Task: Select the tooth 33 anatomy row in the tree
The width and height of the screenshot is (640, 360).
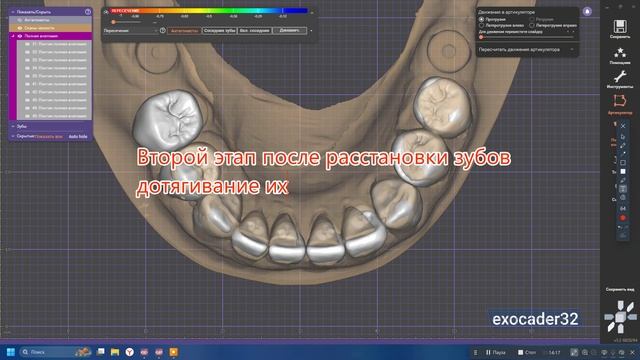Action: (54, 60)
